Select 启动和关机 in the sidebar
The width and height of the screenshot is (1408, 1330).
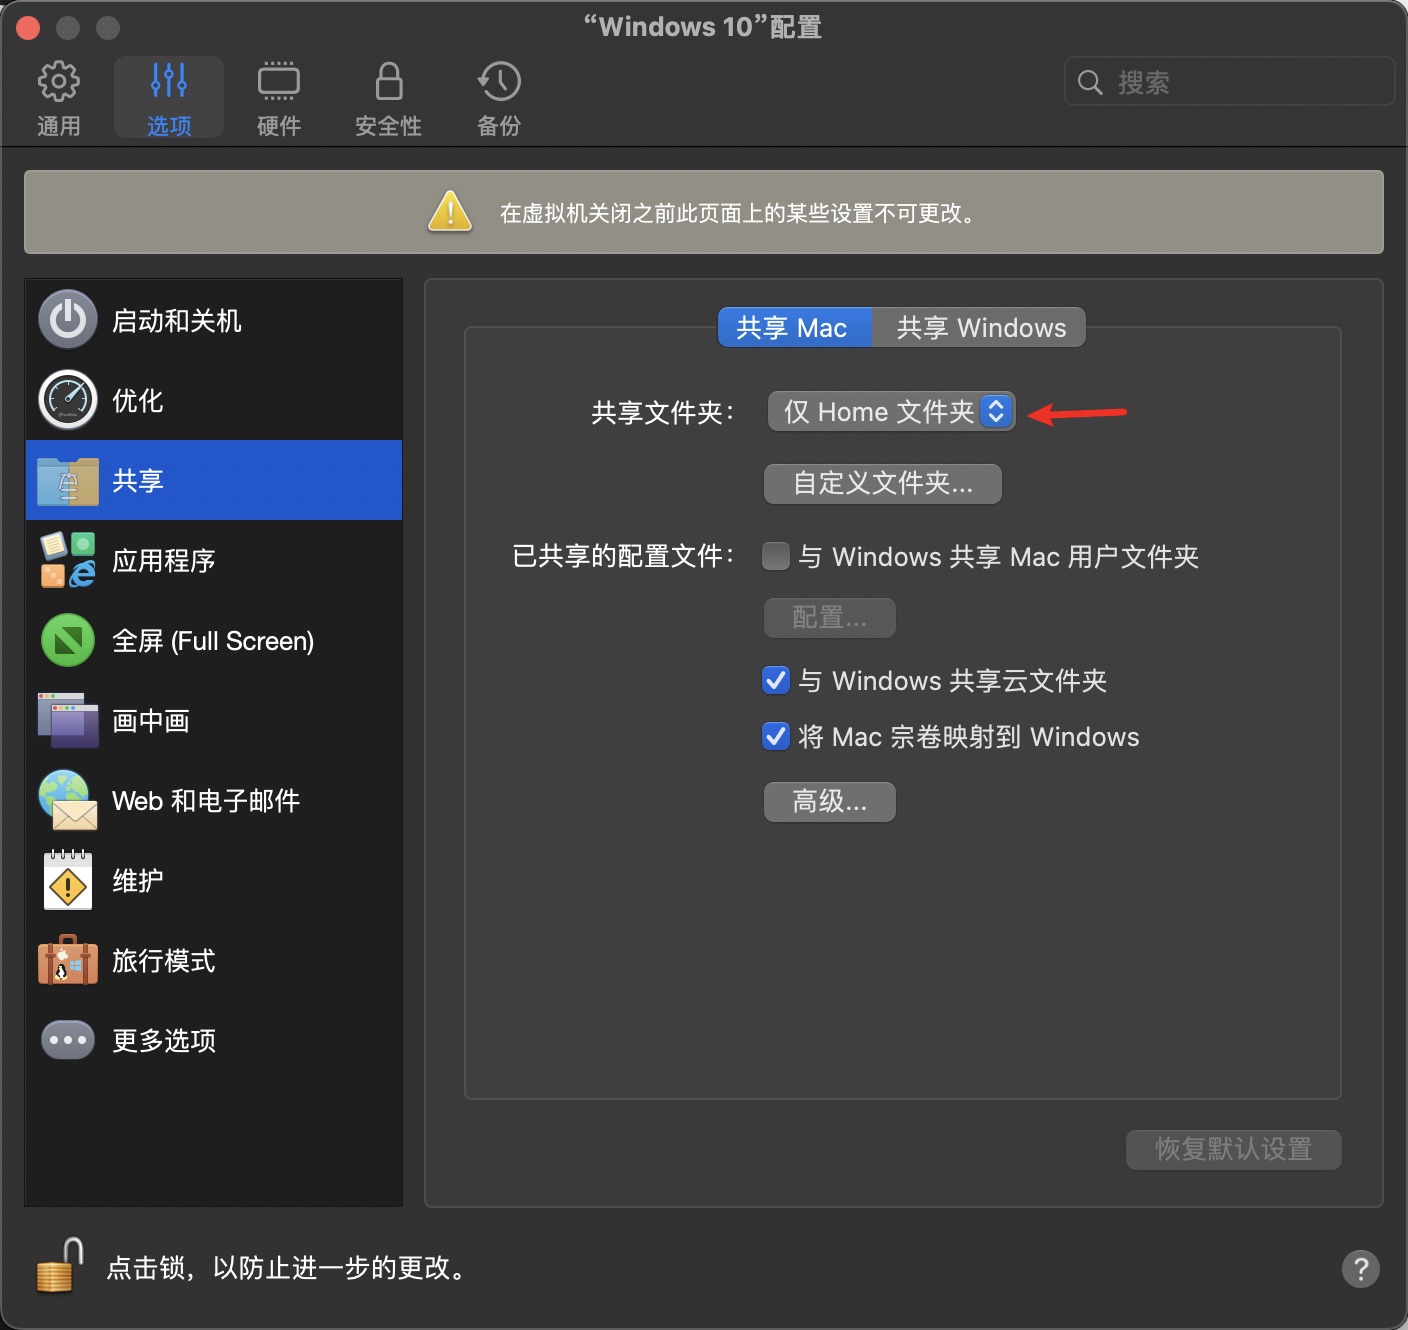pos(214,320)
